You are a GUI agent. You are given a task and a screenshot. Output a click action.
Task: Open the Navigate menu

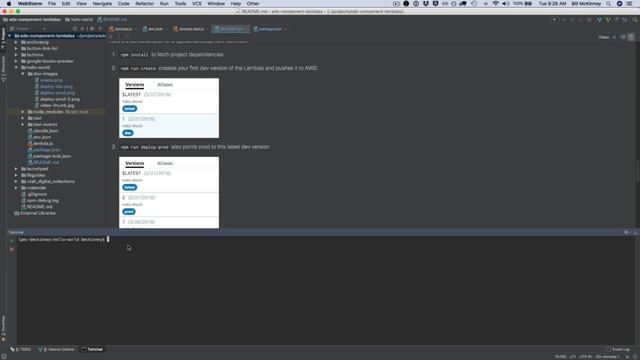click(x=102, y=4)
